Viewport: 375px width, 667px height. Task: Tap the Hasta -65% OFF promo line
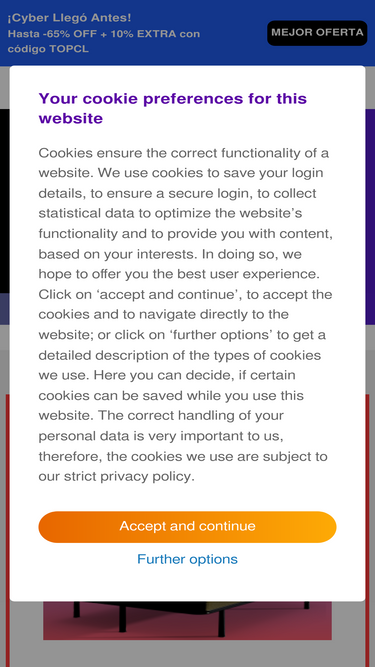(x=104, y=34)
